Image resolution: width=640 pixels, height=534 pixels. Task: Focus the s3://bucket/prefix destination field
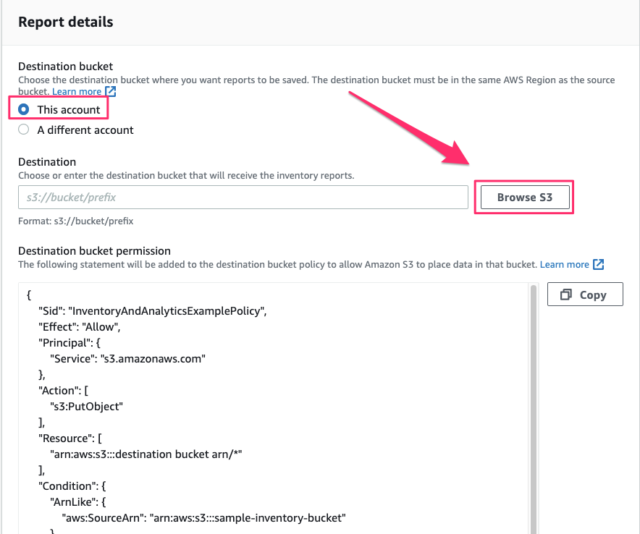pyautogui.click(x=243, y=198)
